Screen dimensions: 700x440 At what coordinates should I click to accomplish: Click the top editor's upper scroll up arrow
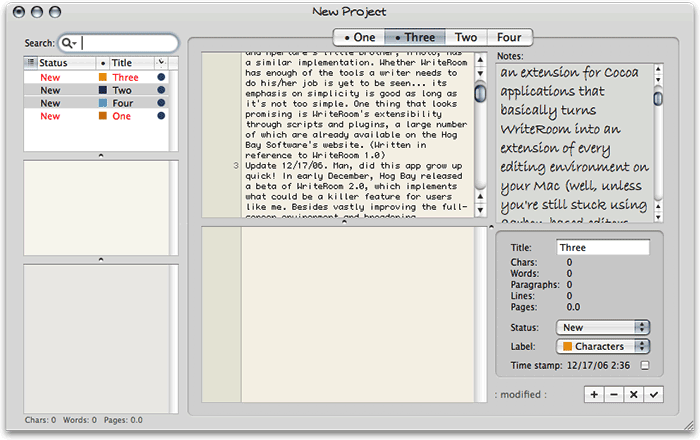(x=480, y=60)
